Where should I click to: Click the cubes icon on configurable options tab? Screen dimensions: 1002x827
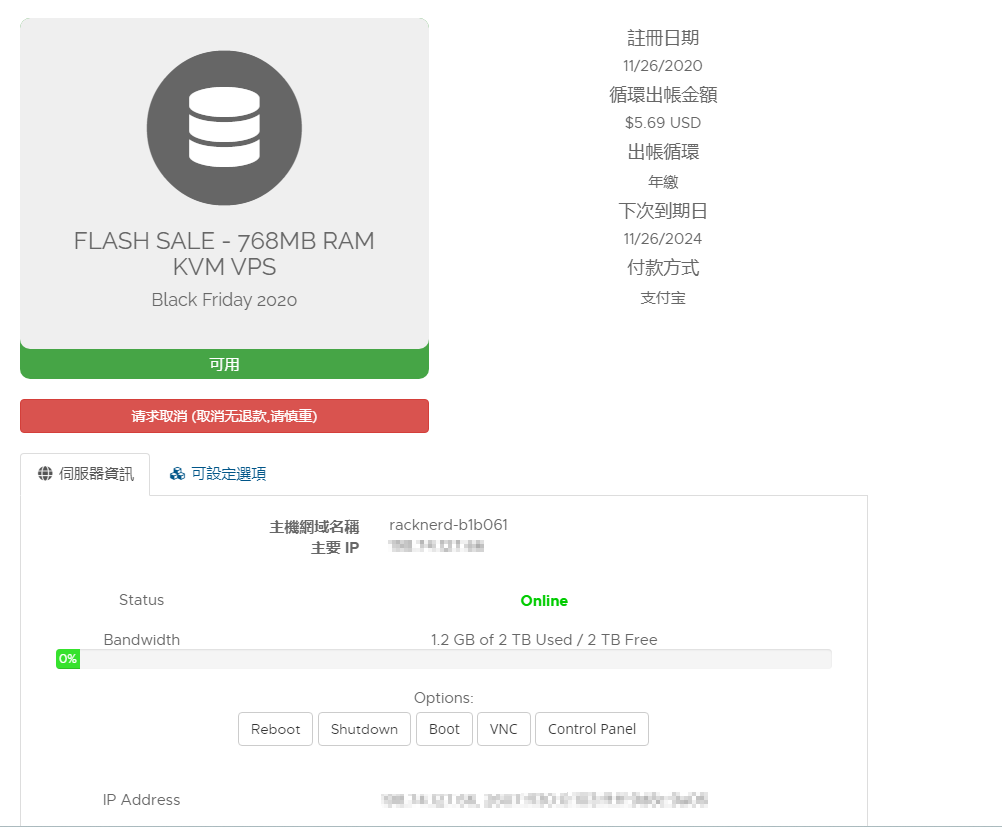tap(177, 474)
